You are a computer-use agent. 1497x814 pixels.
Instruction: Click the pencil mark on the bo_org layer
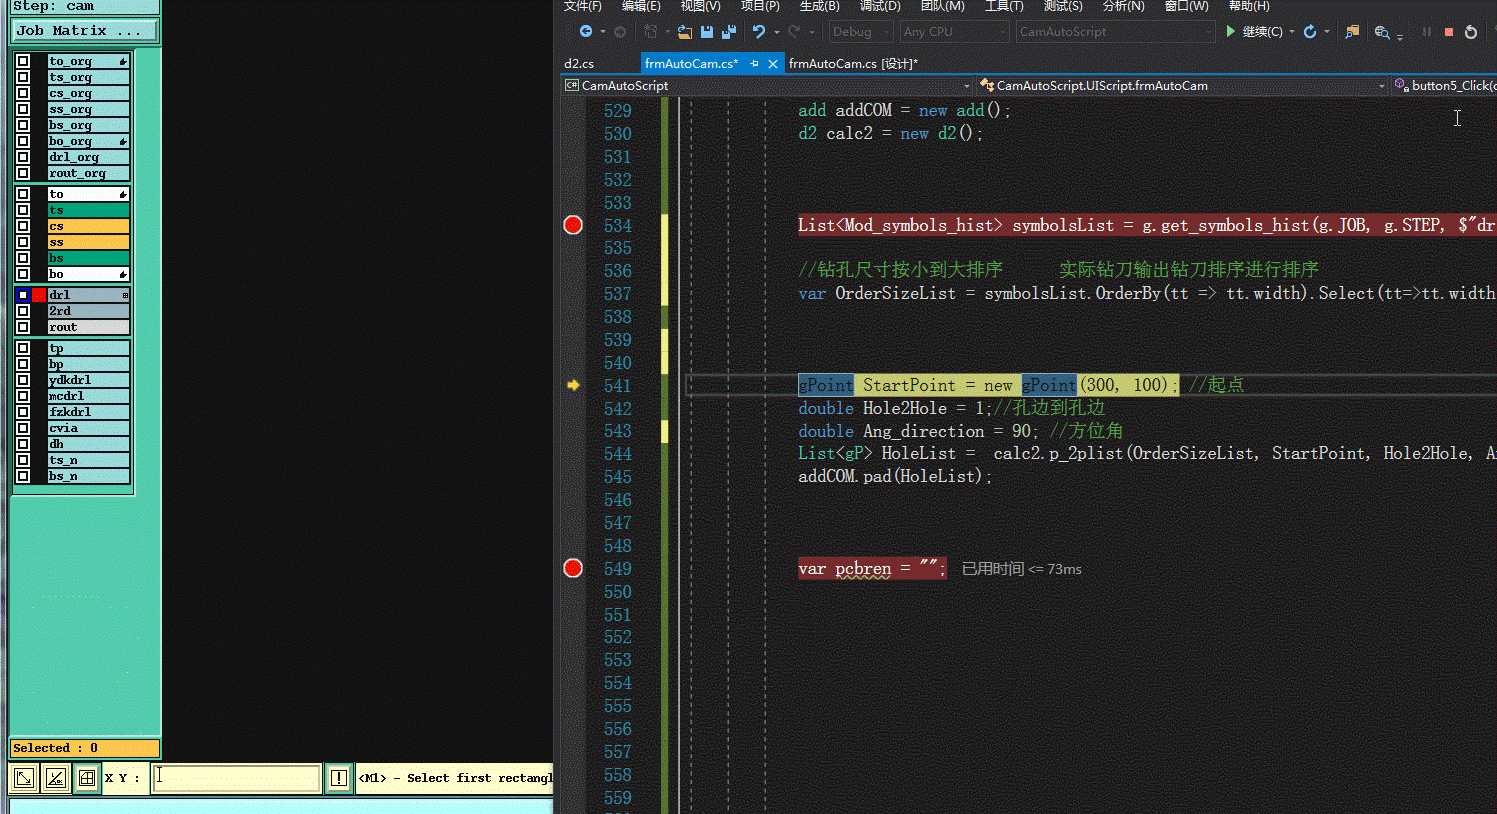tap(123, 142)
